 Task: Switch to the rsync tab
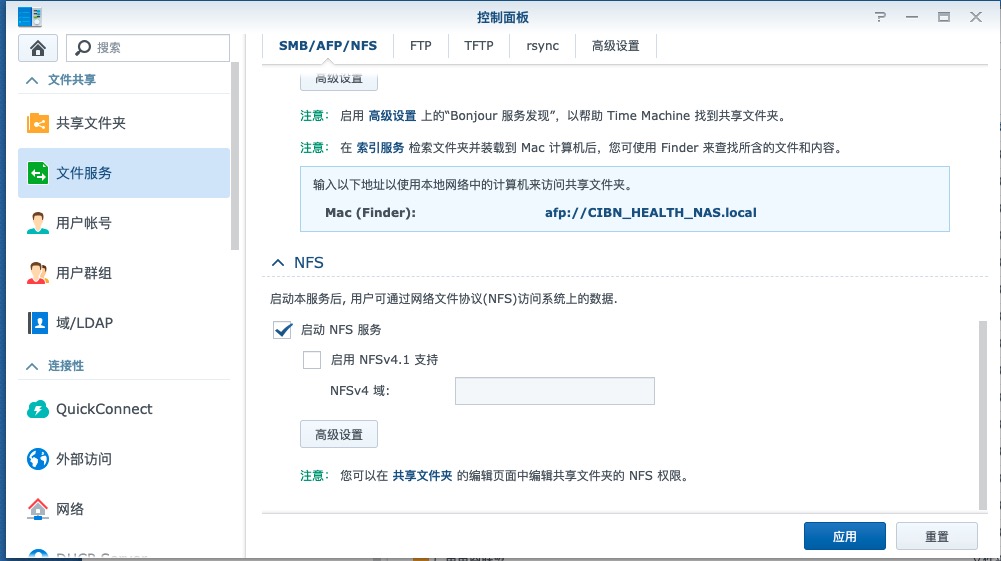pos(543,46)
